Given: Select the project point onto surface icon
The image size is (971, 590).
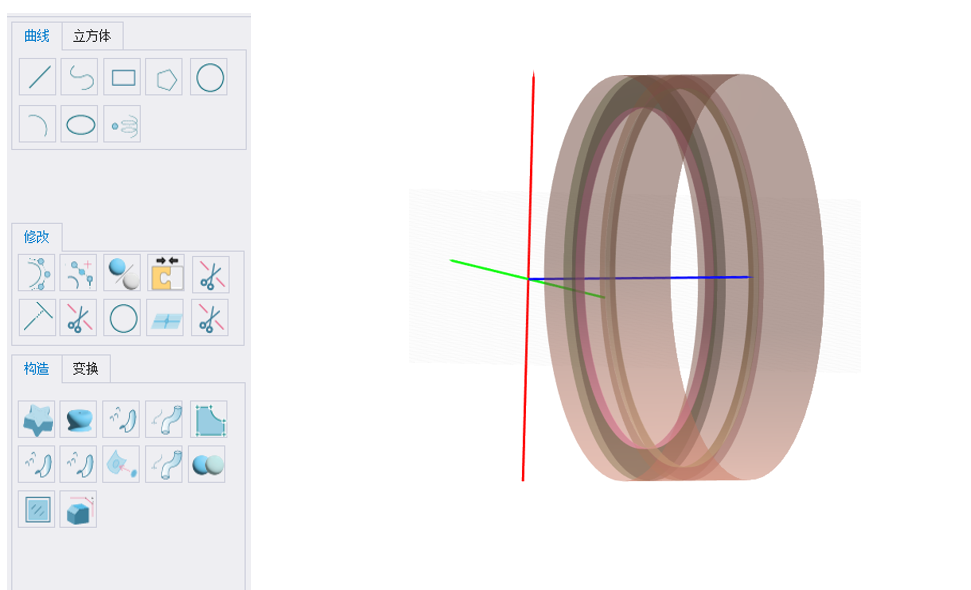Looking at the screenshot, I should click(121, 464).
